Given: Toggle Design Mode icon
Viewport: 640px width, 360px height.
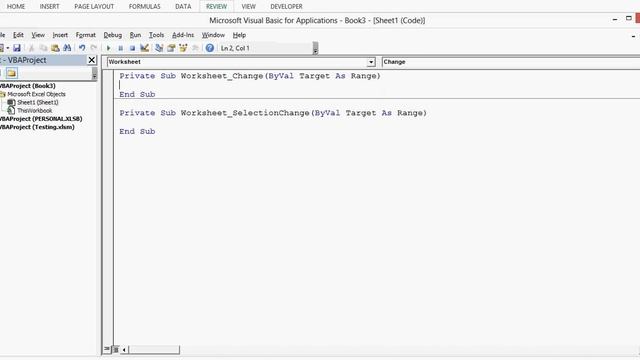Looking at the screenshot, I should pos(144,48).
